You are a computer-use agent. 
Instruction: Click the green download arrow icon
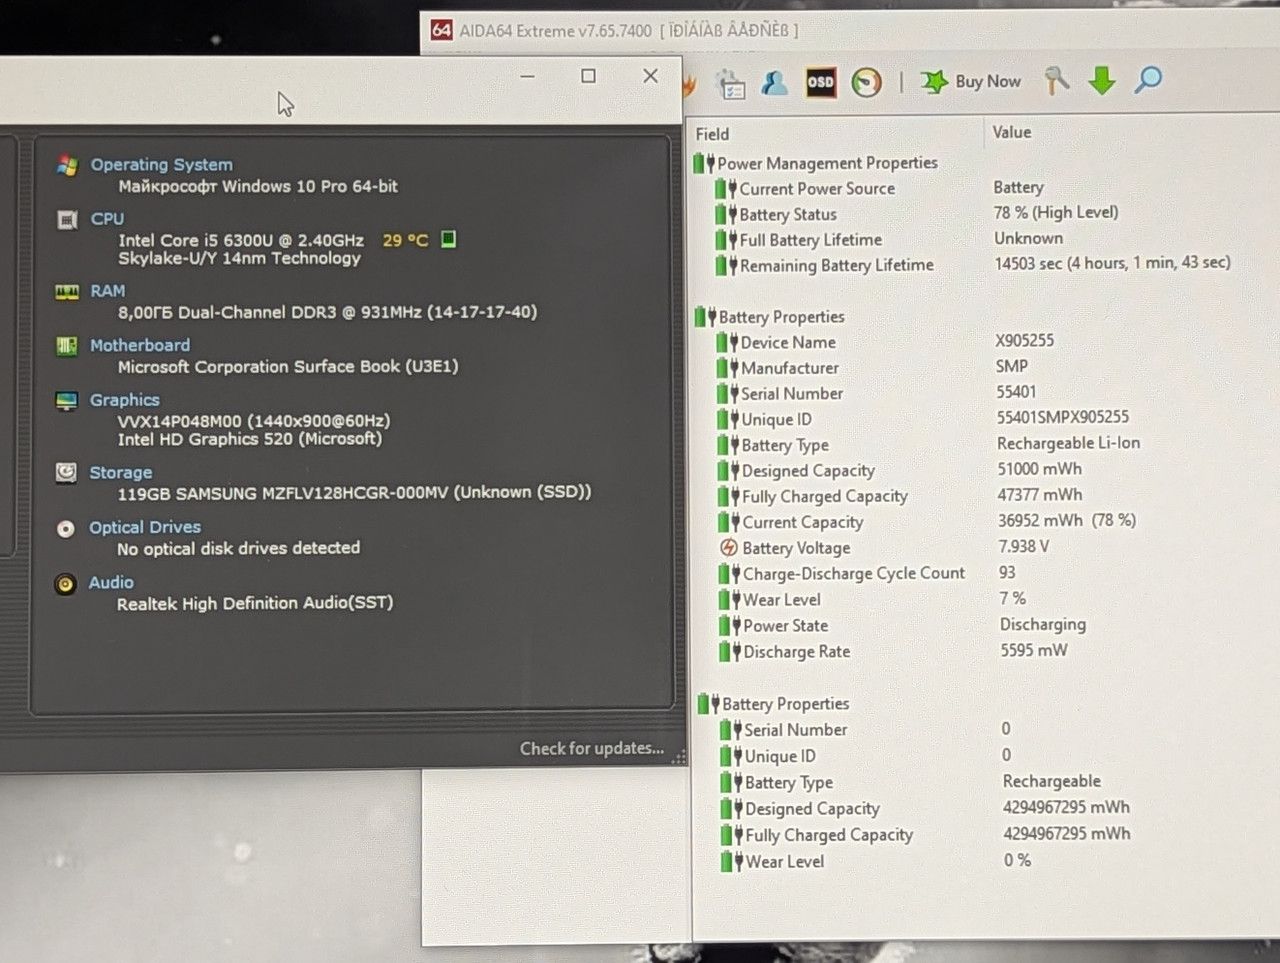point(1102,80)
